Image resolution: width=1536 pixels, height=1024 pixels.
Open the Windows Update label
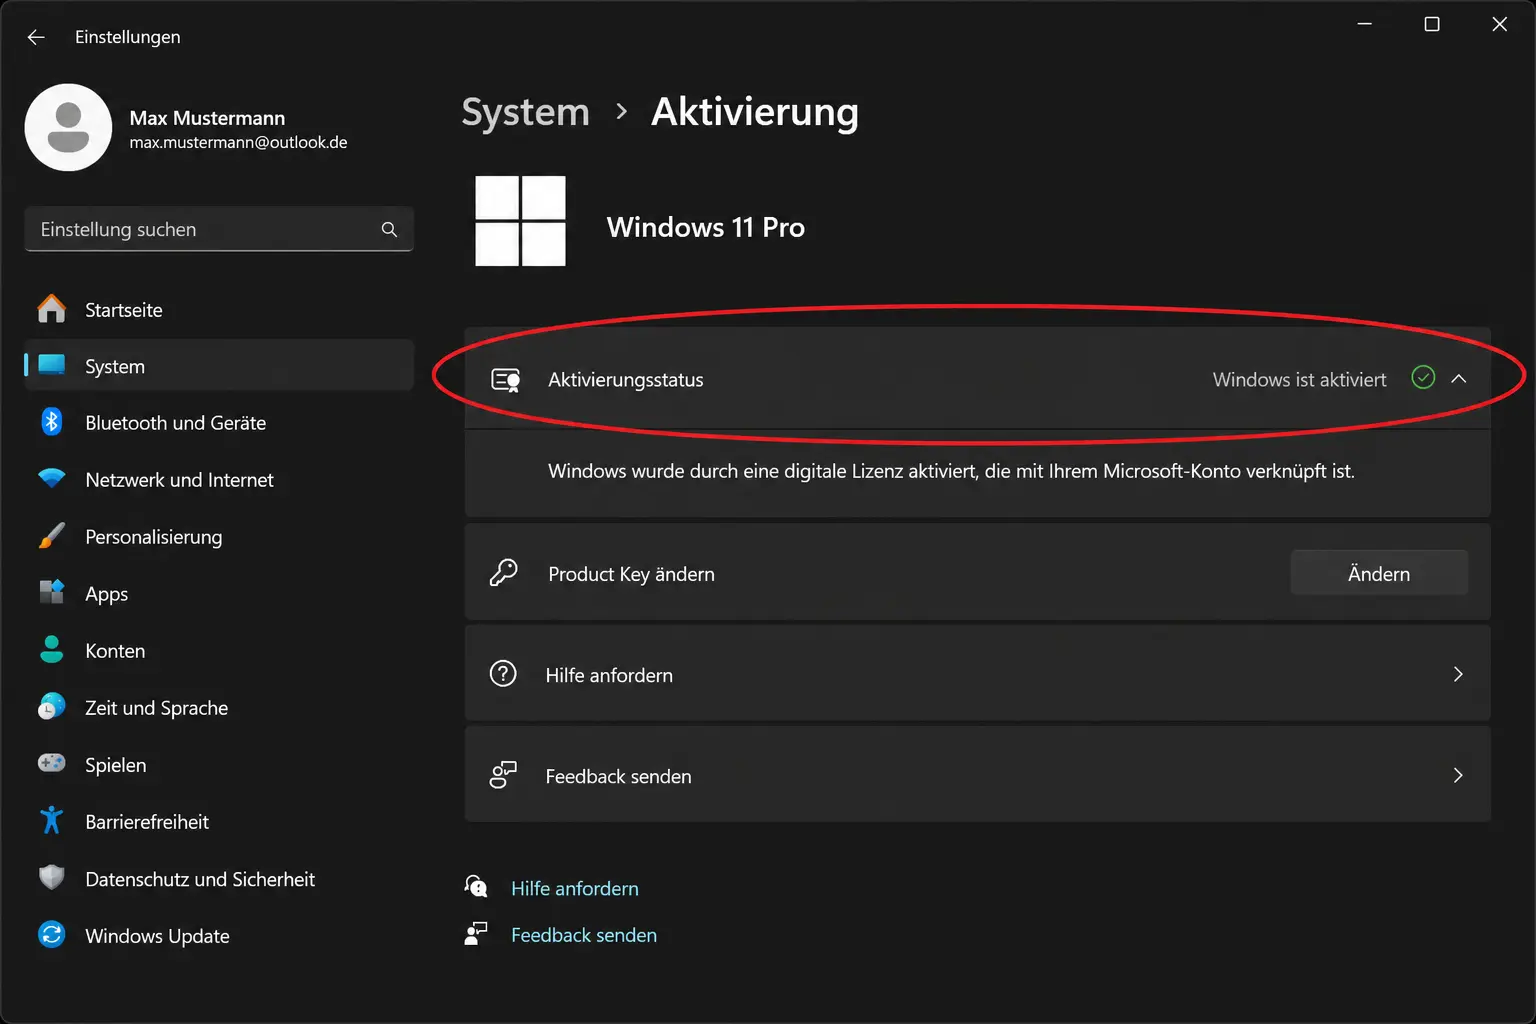(157, 936)
